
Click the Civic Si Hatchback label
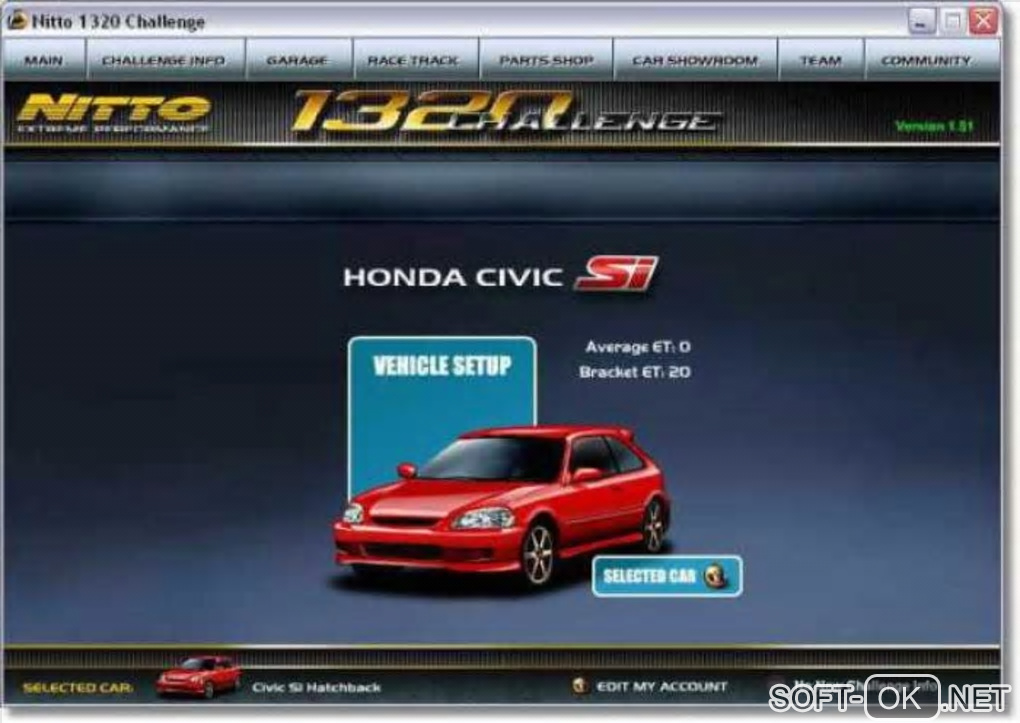(316, 687)
